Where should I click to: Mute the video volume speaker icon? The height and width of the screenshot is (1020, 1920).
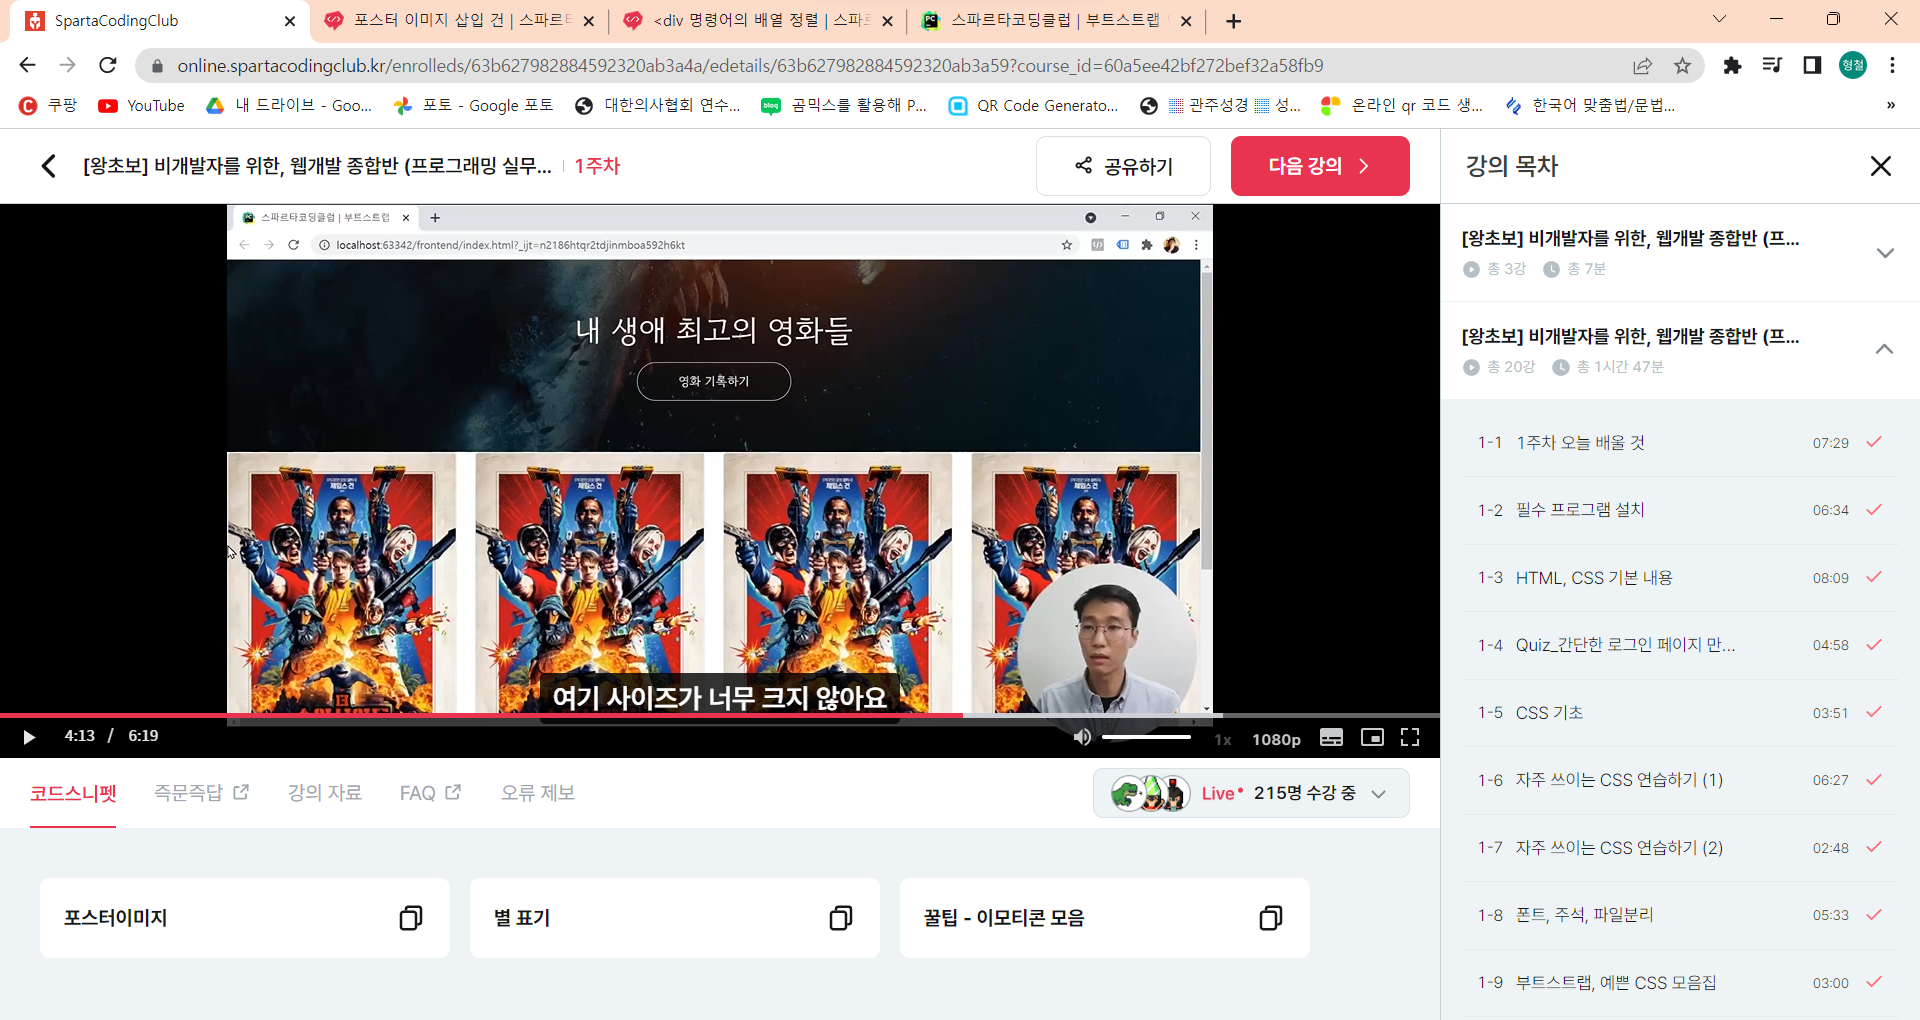[1082, 737]
